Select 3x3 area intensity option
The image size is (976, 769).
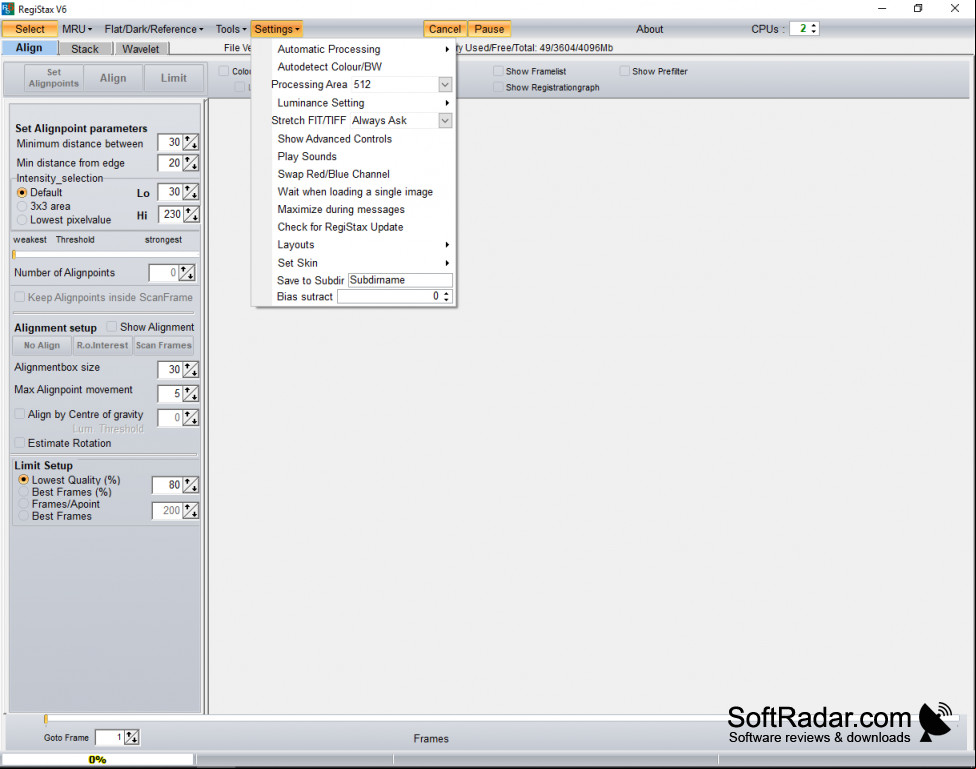(22, 206)
